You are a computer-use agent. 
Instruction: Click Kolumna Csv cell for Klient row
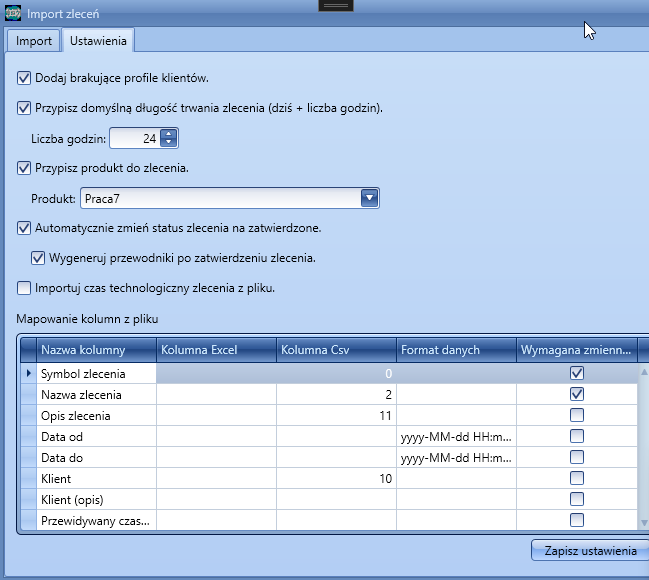(x=335, y=478)
